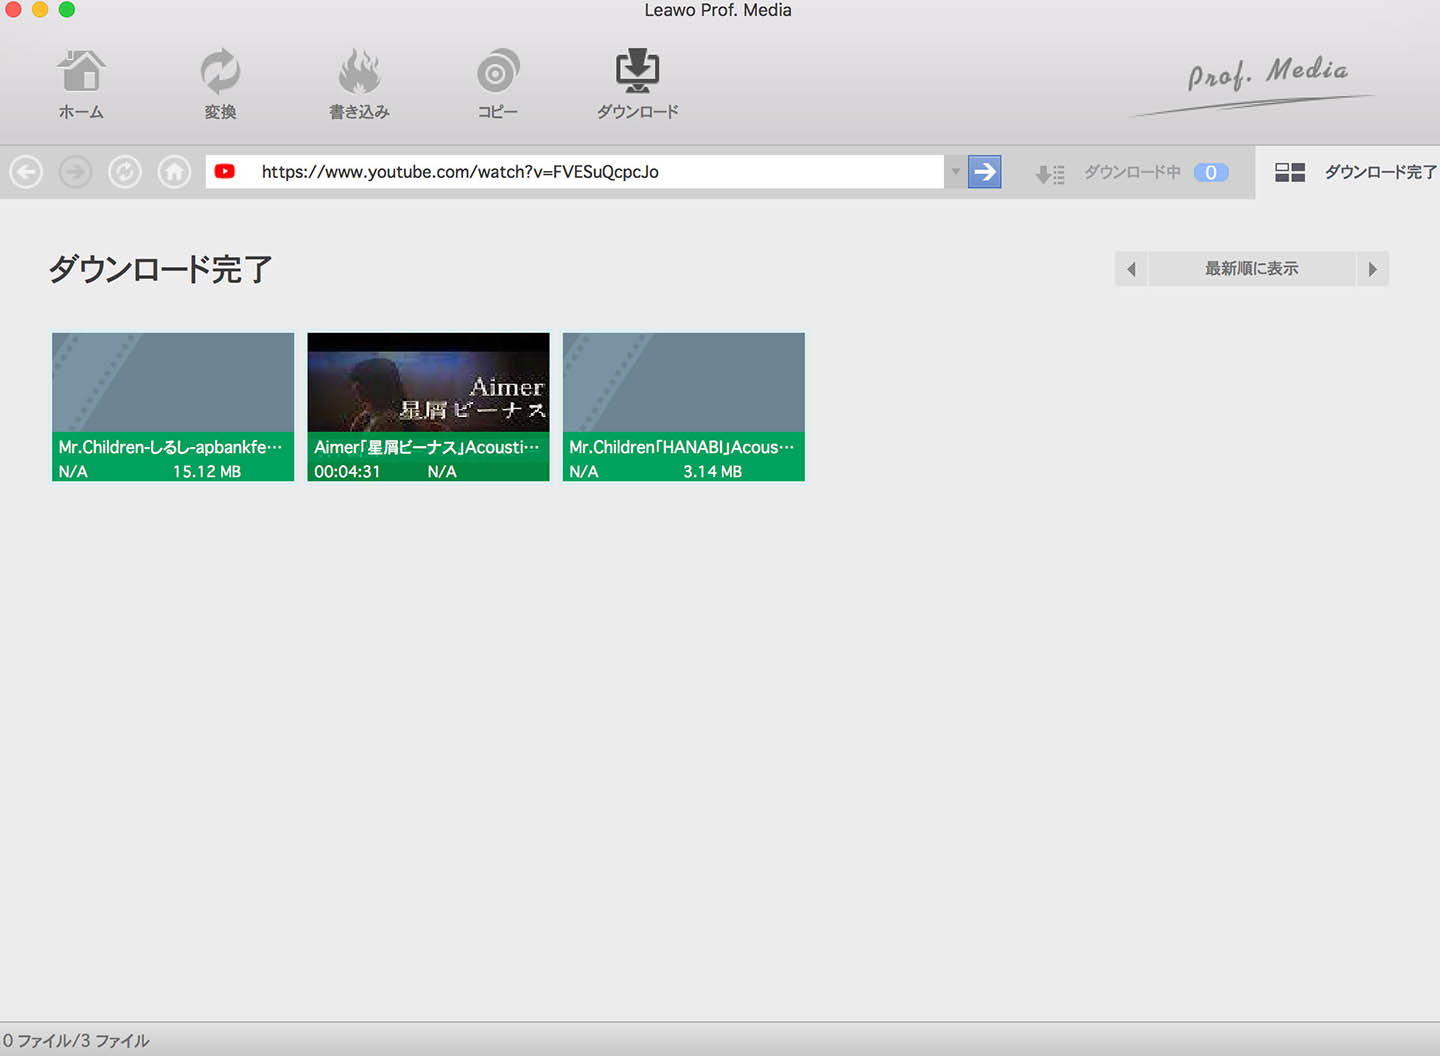Screen dimensions: 1440x1056
Task: Click the next sort order right arrow
Action: [x=1372, y=269]
